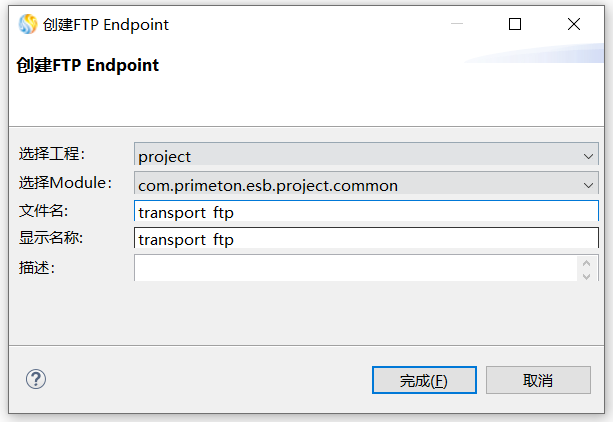
Task: Click the 选择Module label
Action: click(x=65, y=183)
